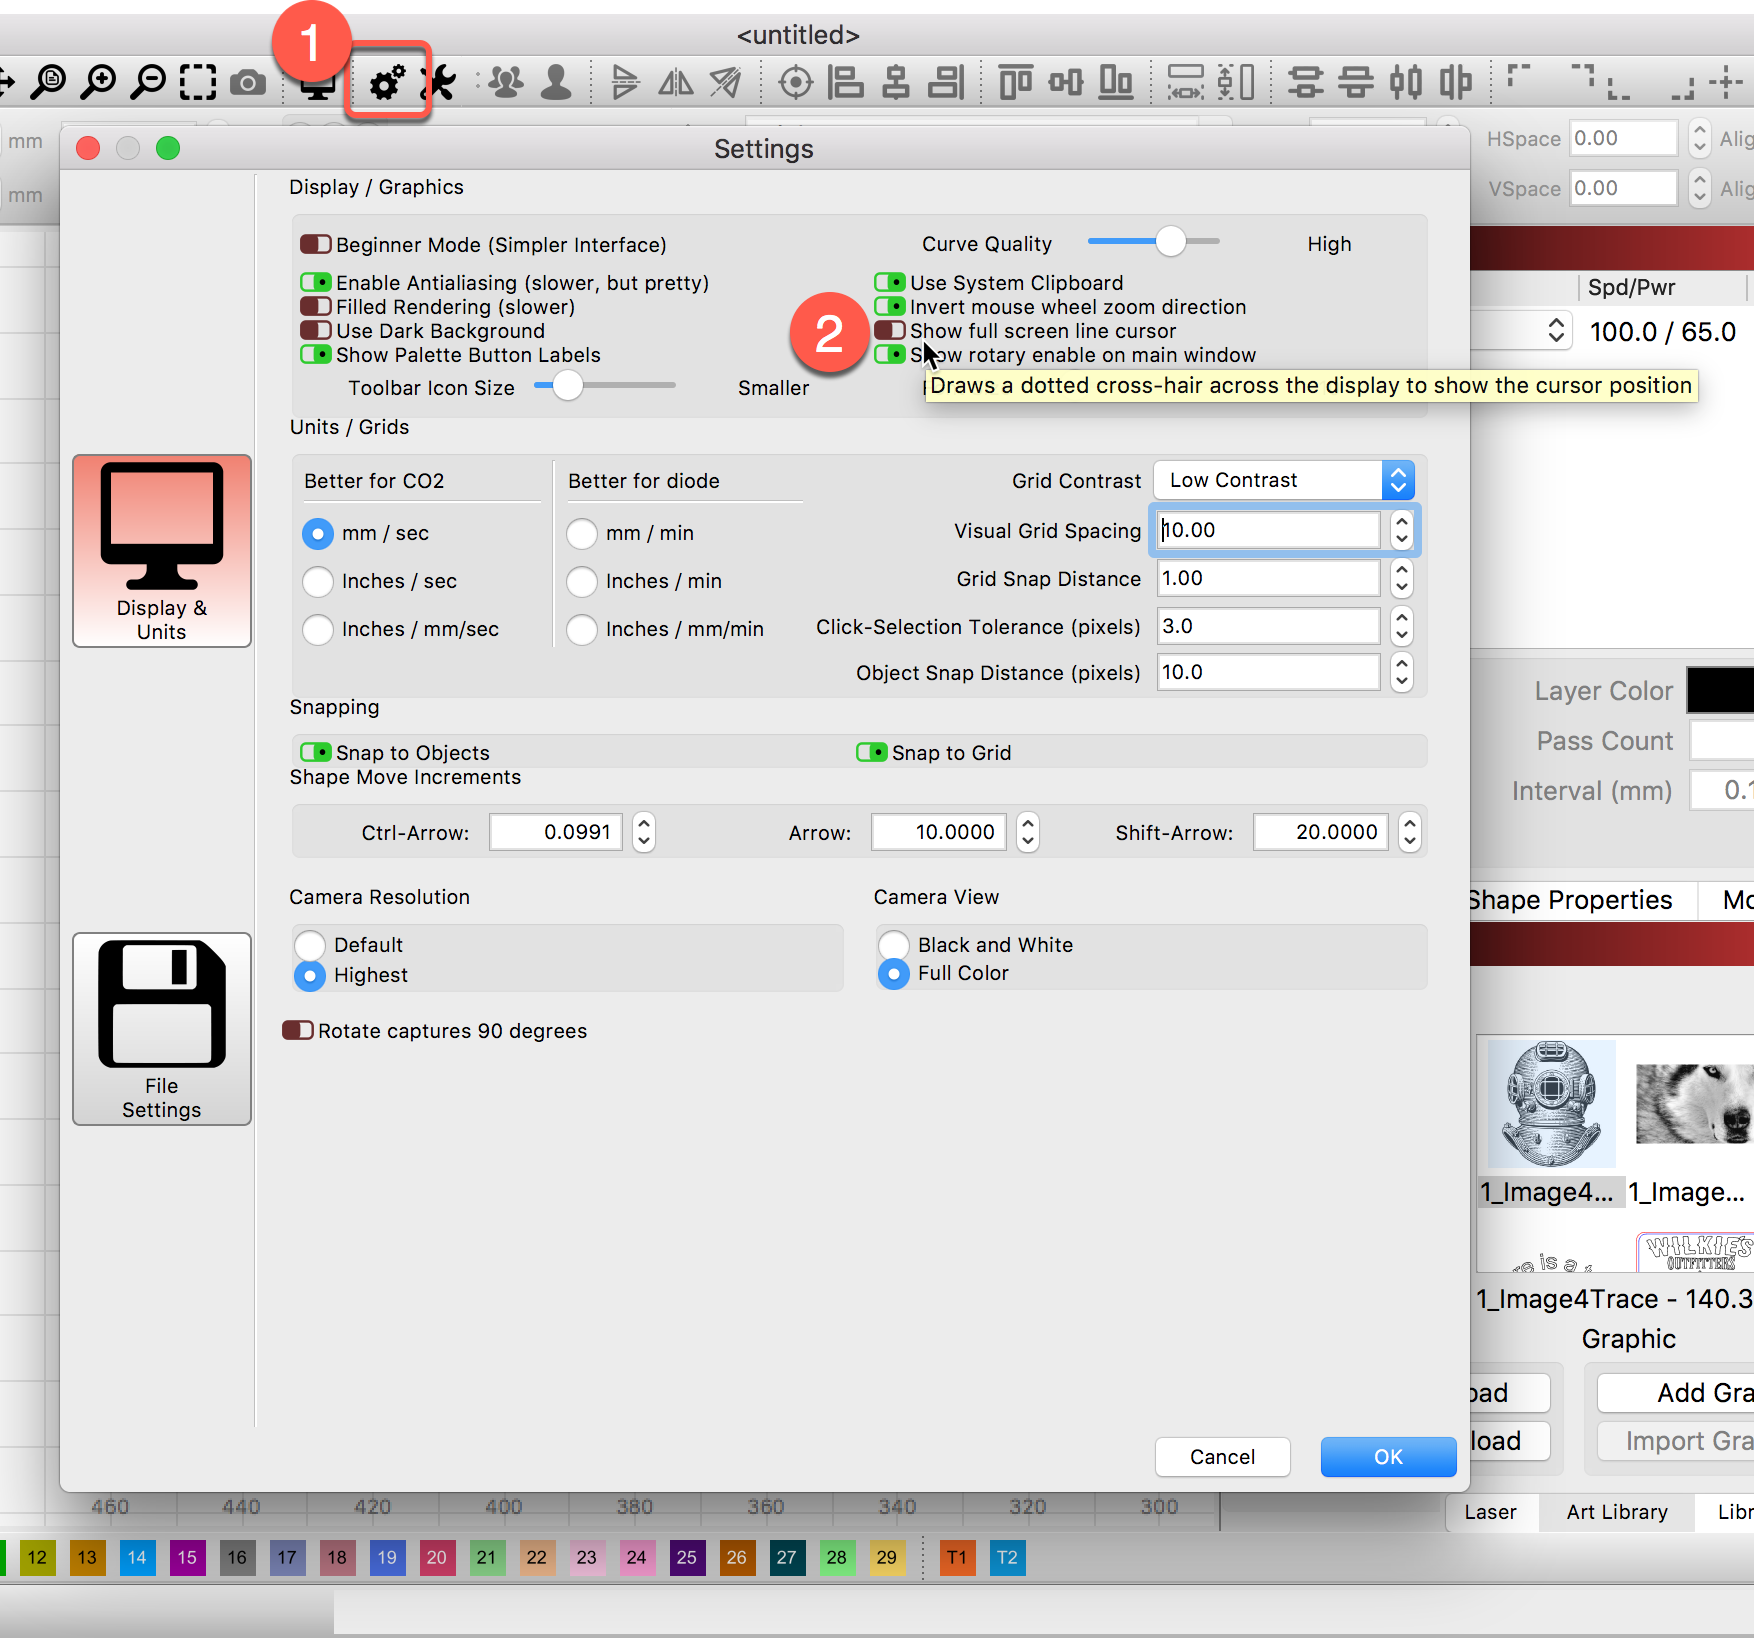Switch to the Art Library tab

coord(1616,1512)
